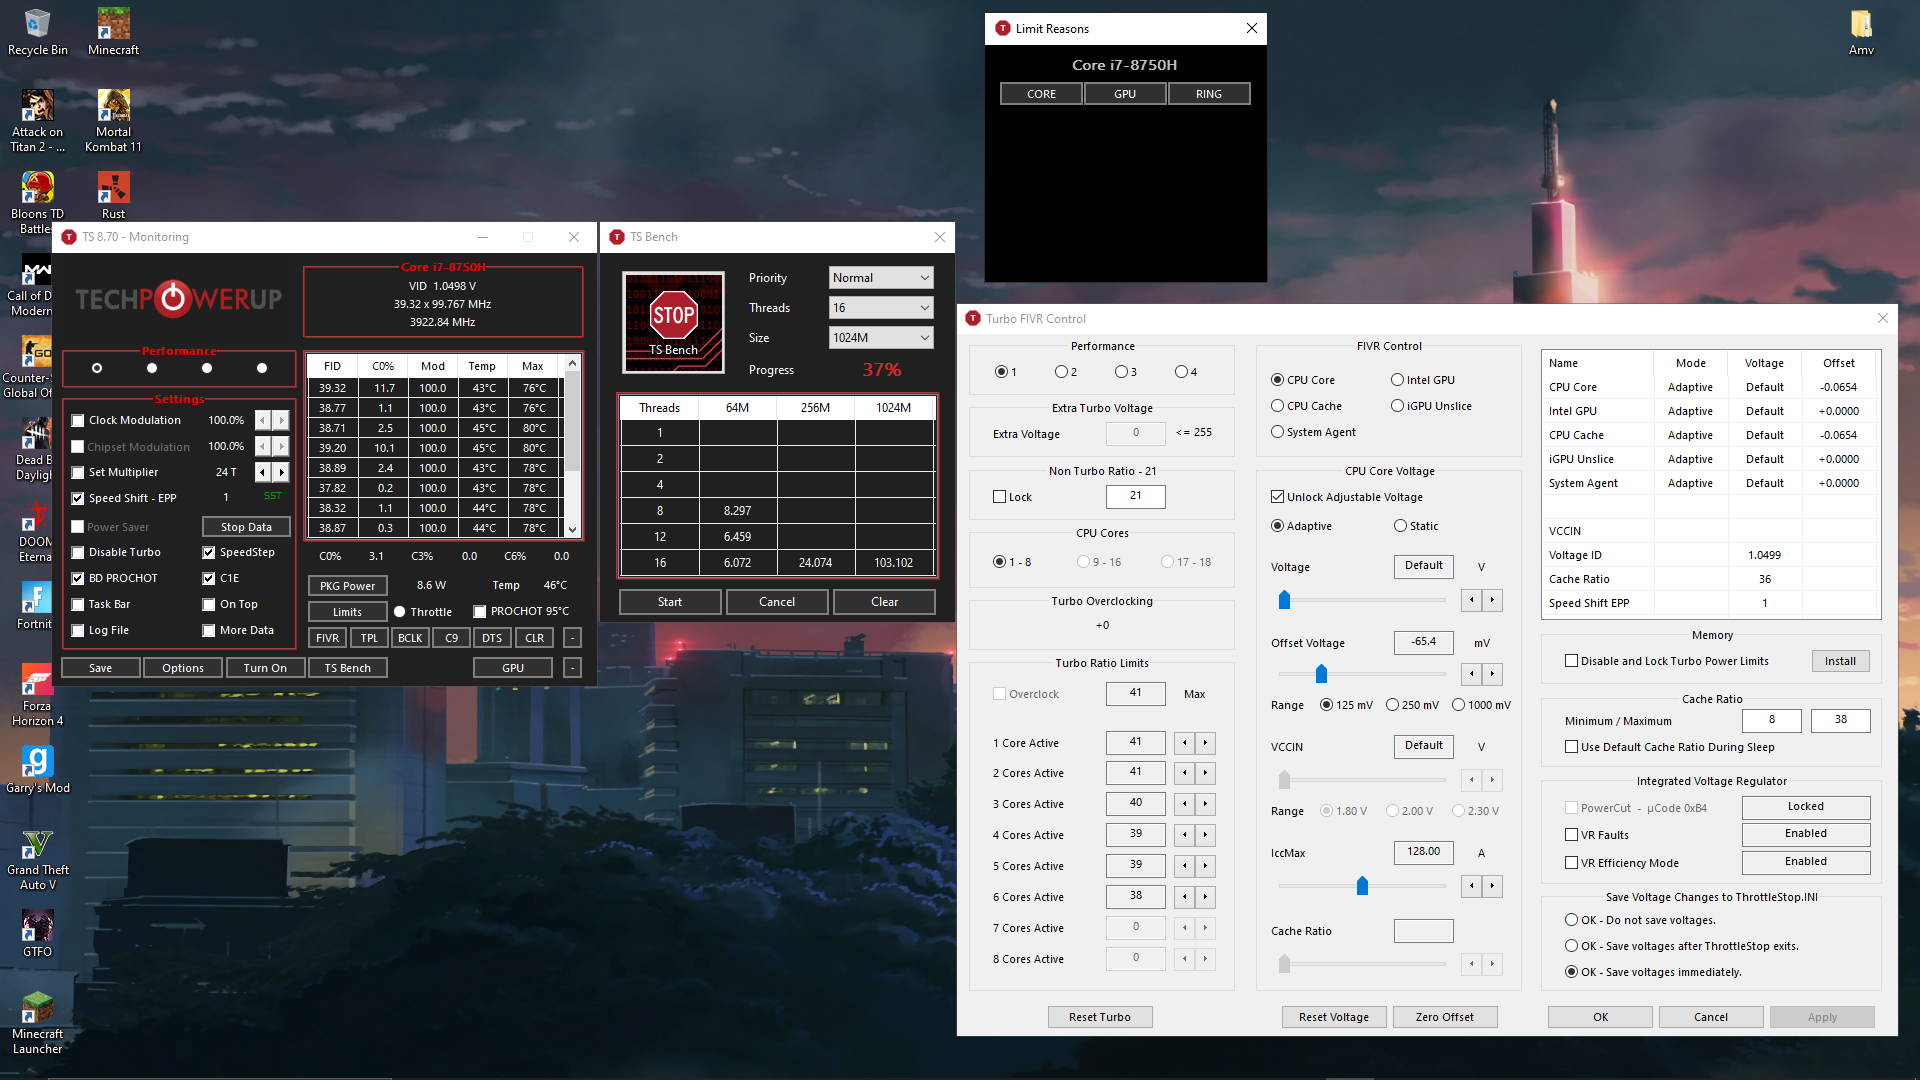Viewport: 1920px width, 1080px height.
Task: Open the Rust game shortcut
Action: pyautogui.click(x=113, y=195)
